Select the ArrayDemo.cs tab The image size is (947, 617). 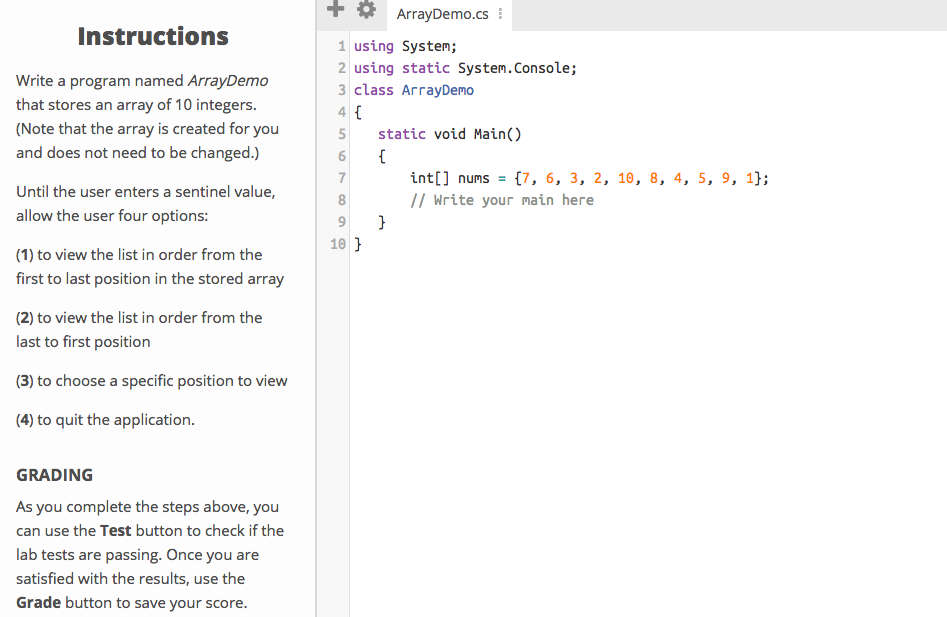click(441, 14)
